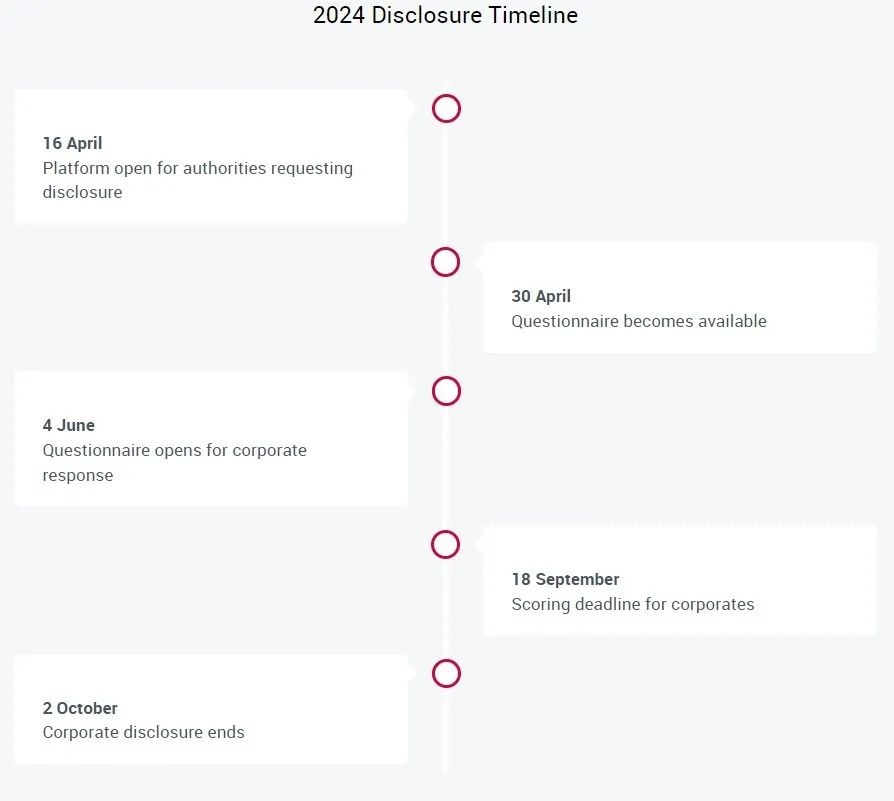Select the 30 April date label
This screenshot has width=894, height=801.
(x=541, y=296)
